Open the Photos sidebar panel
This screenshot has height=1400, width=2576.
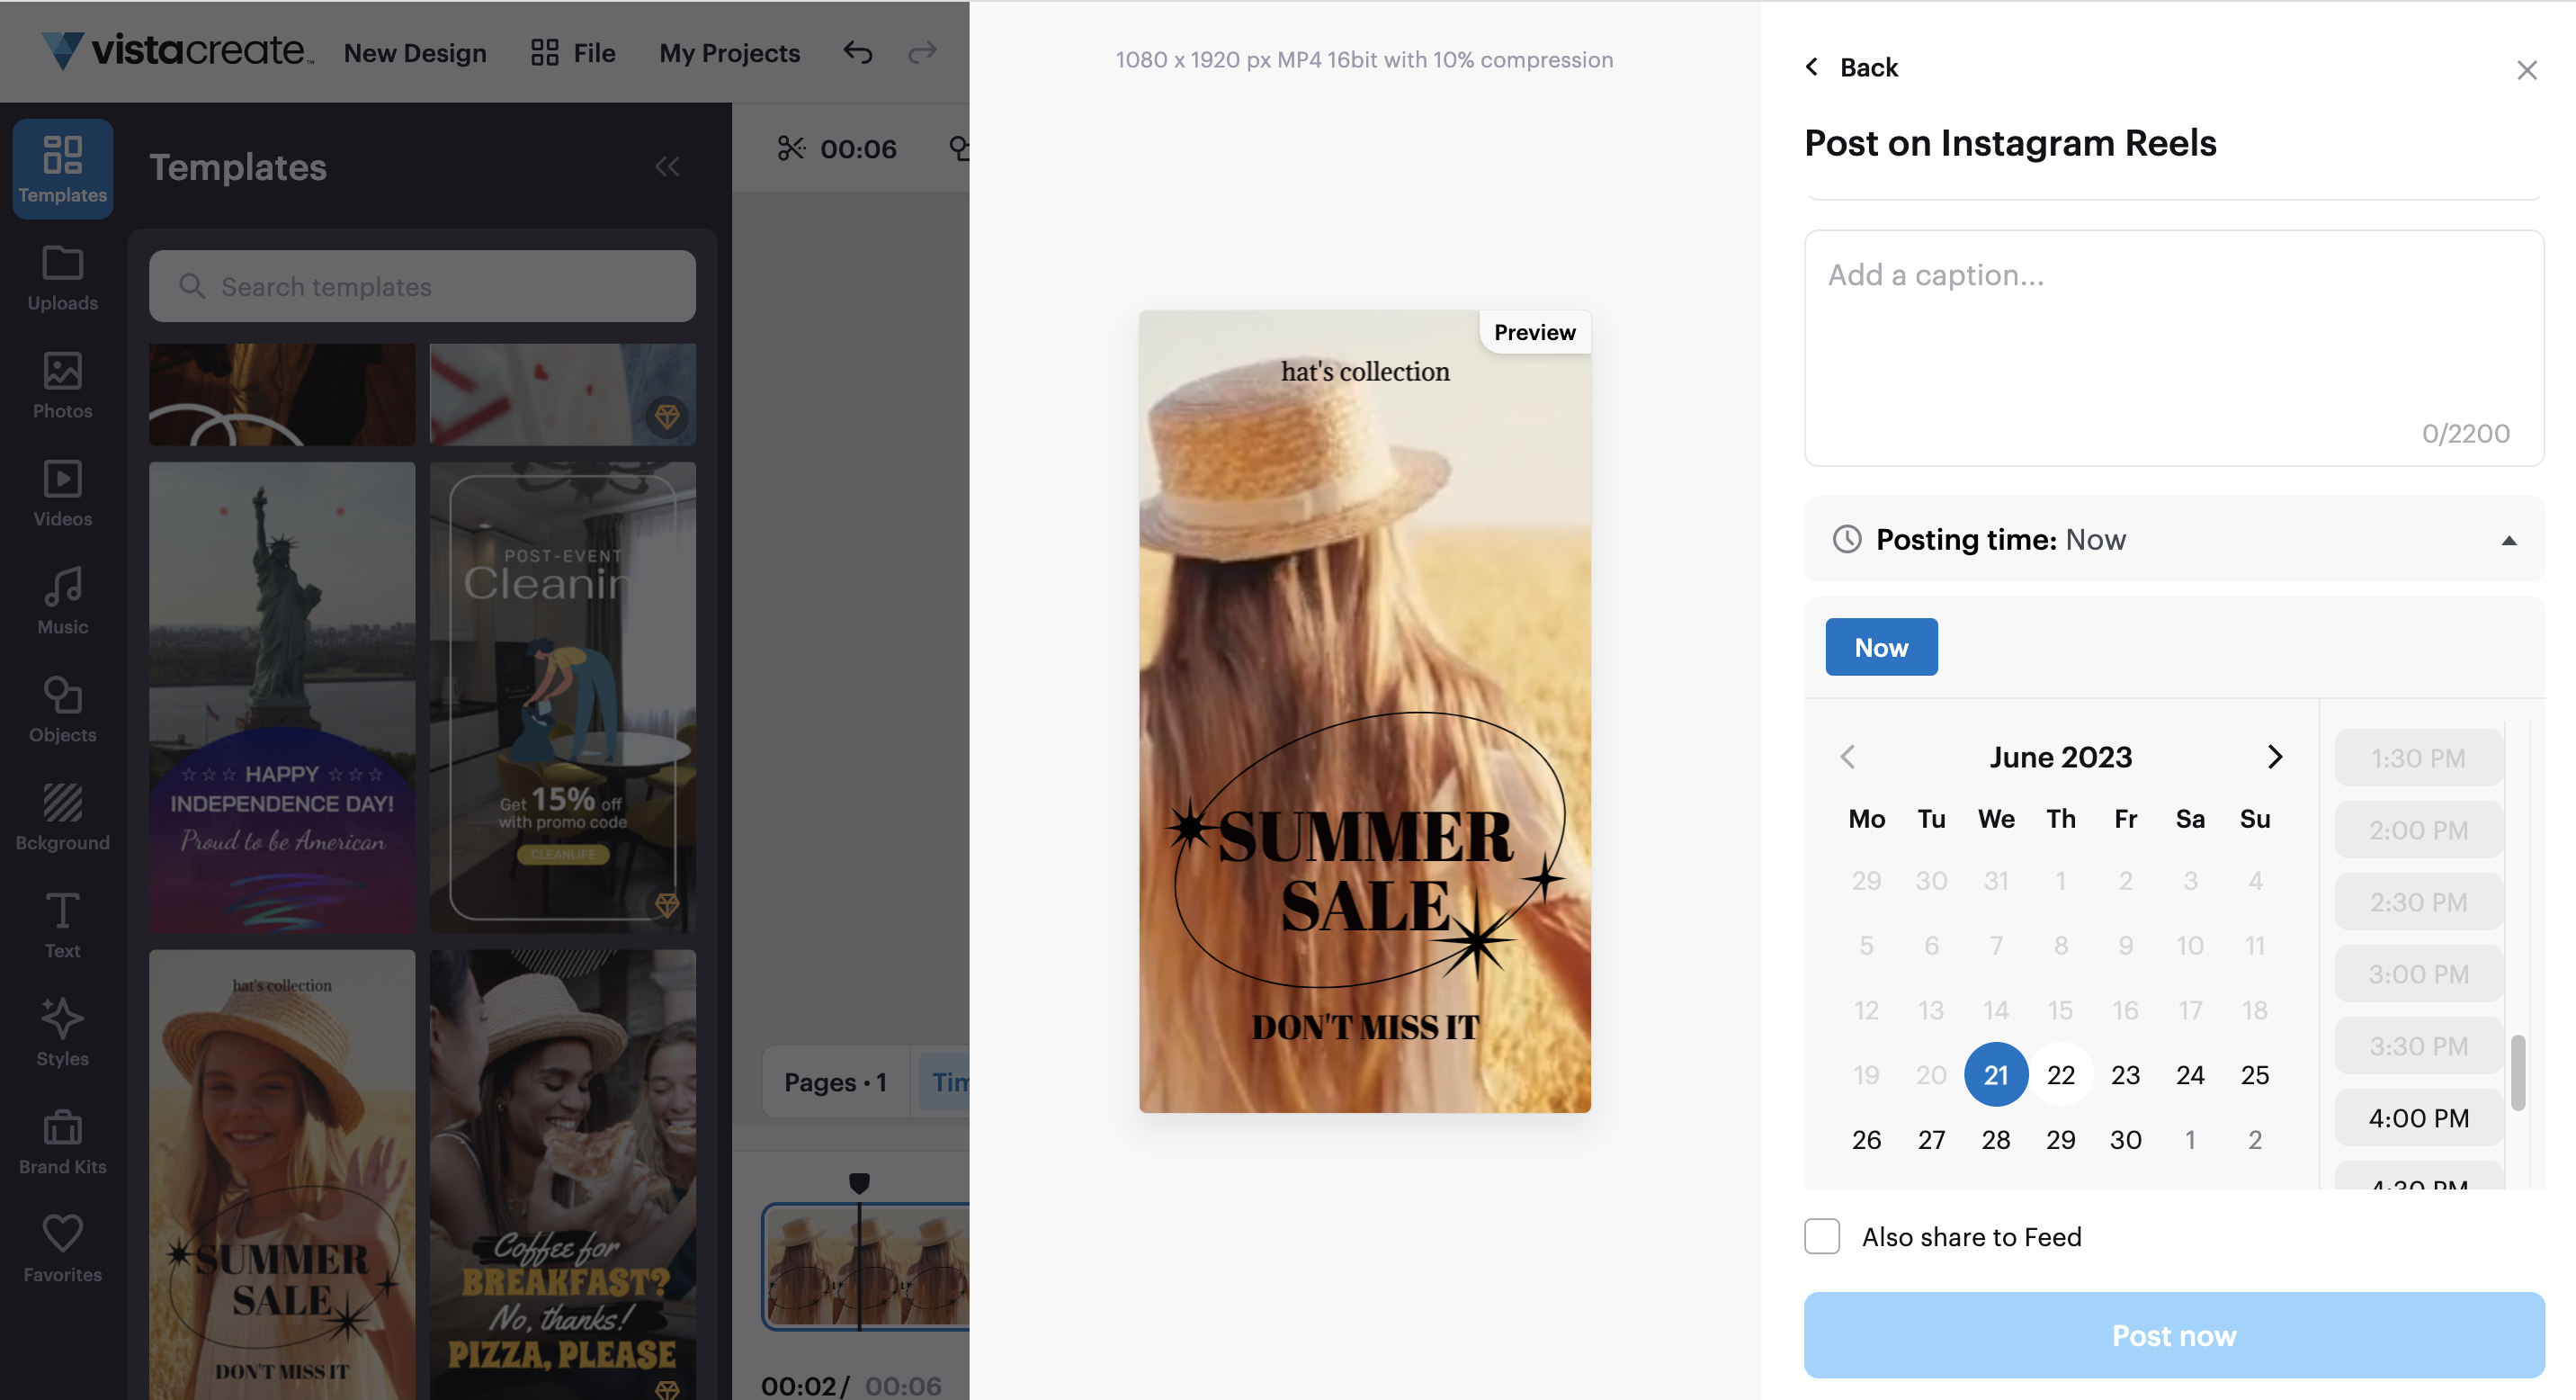[x=62, y=385]
